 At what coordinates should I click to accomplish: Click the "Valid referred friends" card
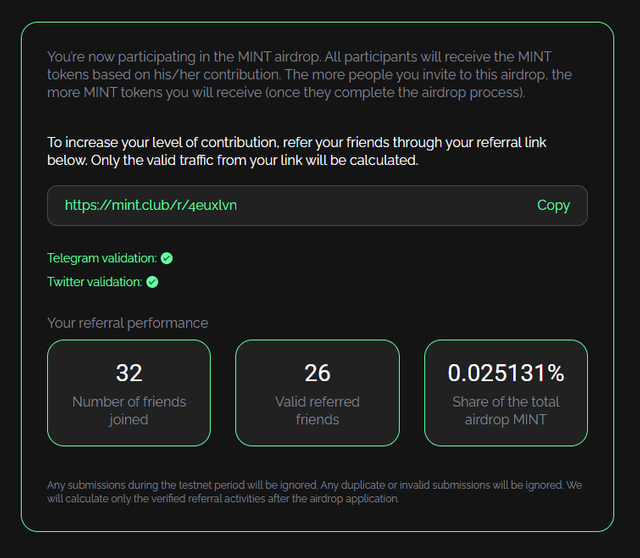pyautogui.click(x=318, y=393)
